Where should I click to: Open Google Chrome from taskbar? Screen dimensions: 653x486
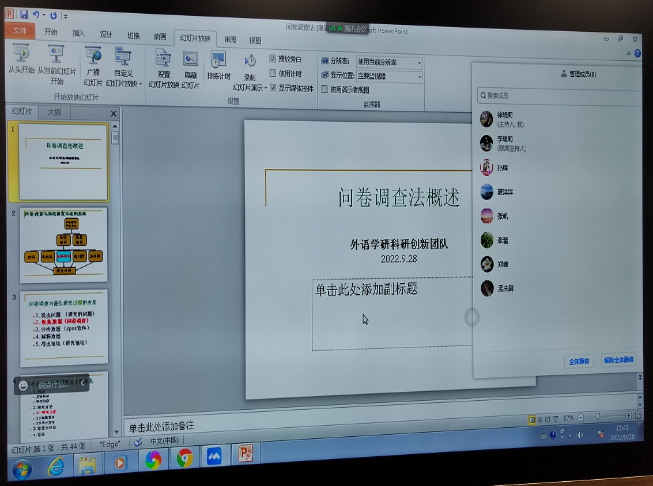(184, 459)
